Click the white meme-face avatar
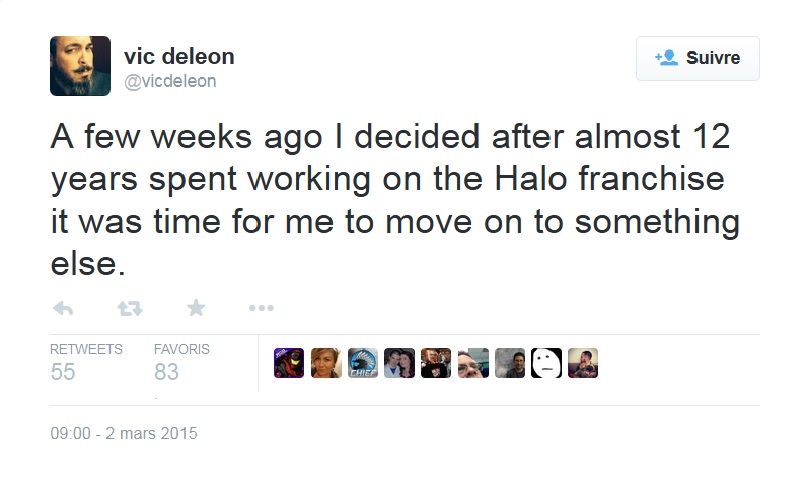Viewport: 805px width, 486px height. (x=546, y=363)
